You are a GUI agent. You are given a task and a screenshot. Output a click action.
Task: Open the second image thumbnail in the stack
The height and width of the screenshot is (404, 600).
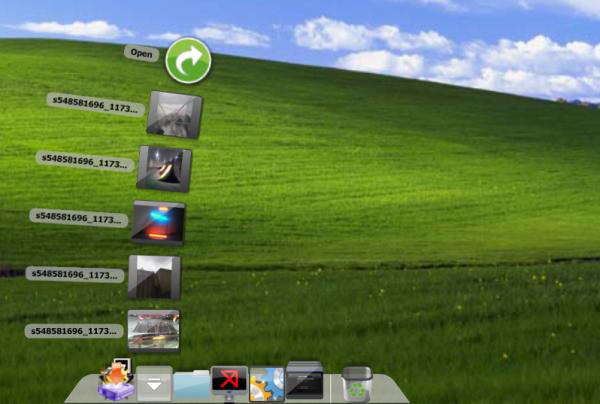164,167
